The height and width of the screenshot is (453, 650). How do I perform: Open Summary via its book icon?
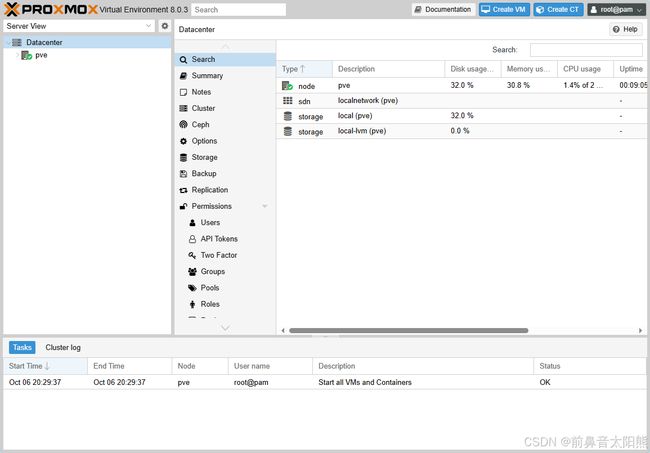pos(183,76)
